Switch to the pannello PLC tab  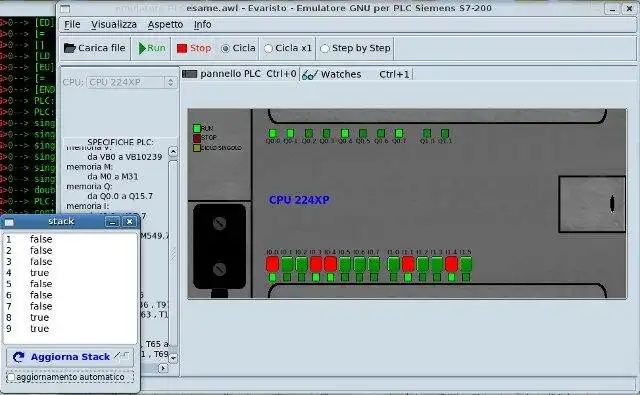(x=240, y=74)
